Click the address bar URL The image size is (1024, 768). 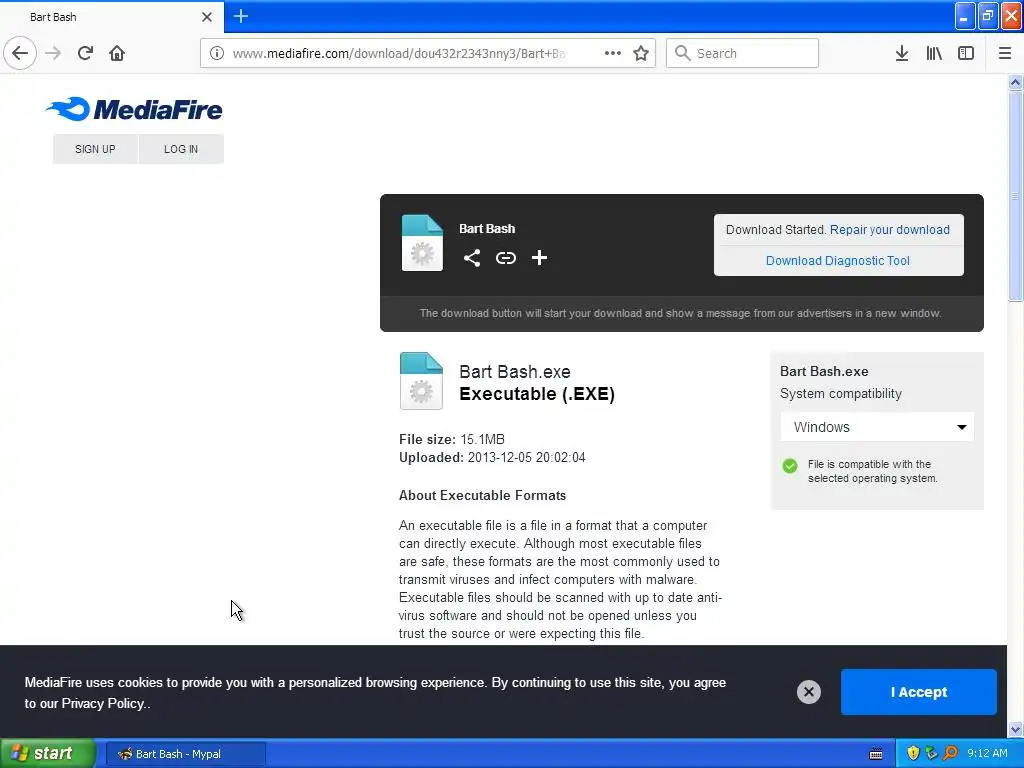point(399,54)
